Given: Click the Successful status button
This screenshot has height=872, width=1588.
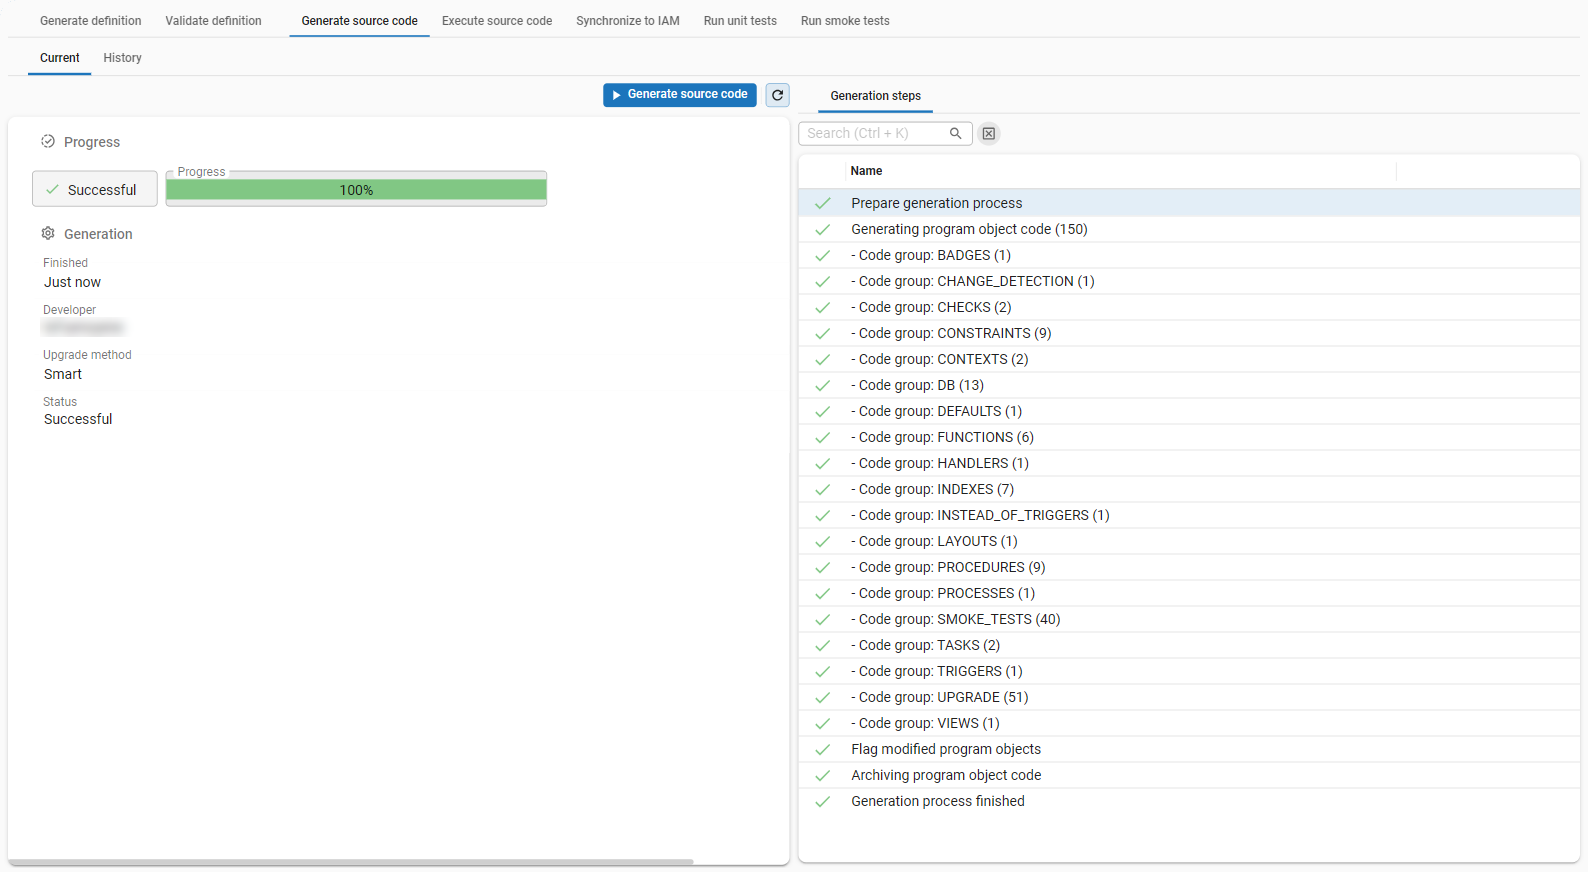Looking at the screenshot, I should 95,189.
